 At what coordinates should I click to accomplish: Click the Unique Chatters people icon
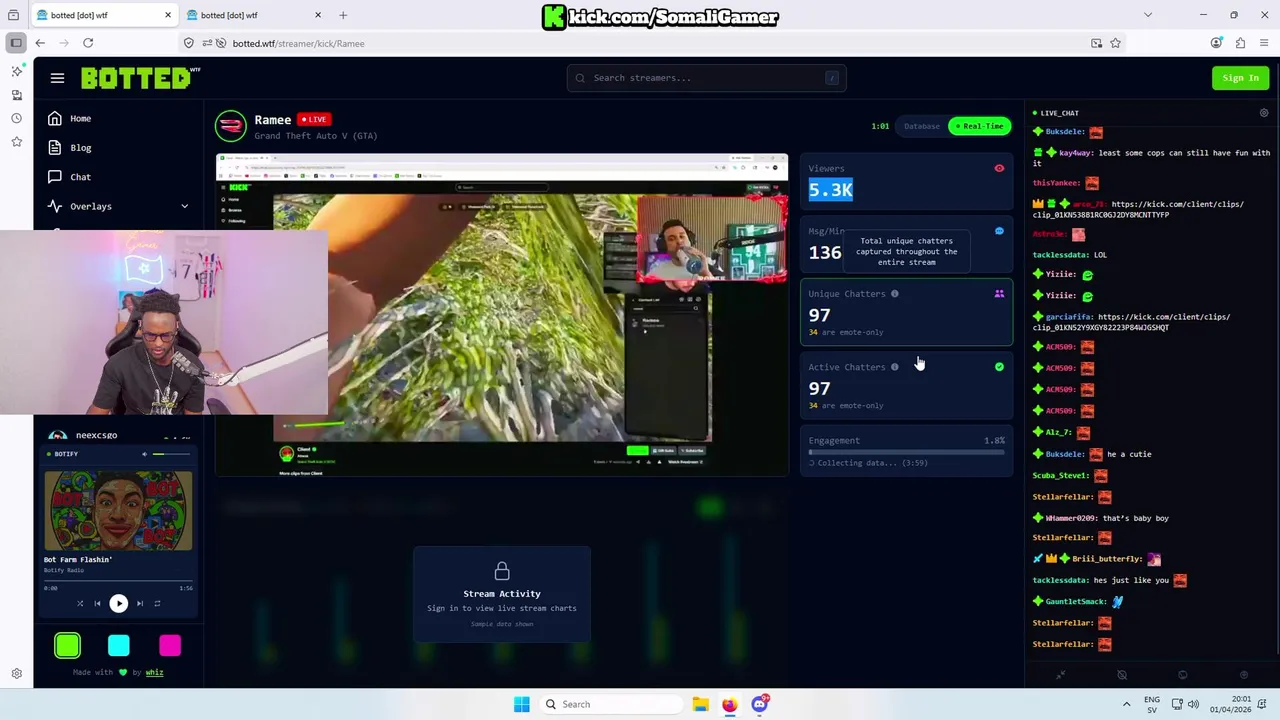click(999, 294)
